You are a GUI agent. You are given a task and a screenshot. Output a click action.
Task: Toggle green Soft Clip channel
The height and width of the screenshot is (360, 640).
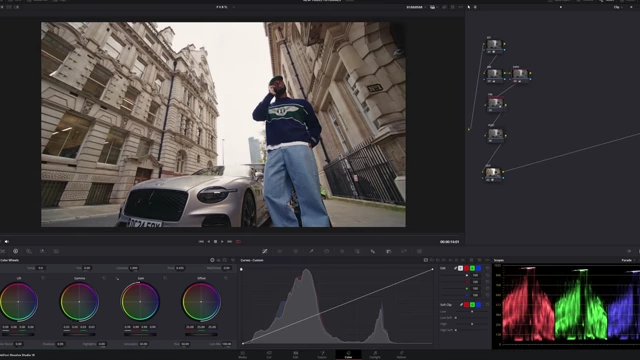point(473,304)
